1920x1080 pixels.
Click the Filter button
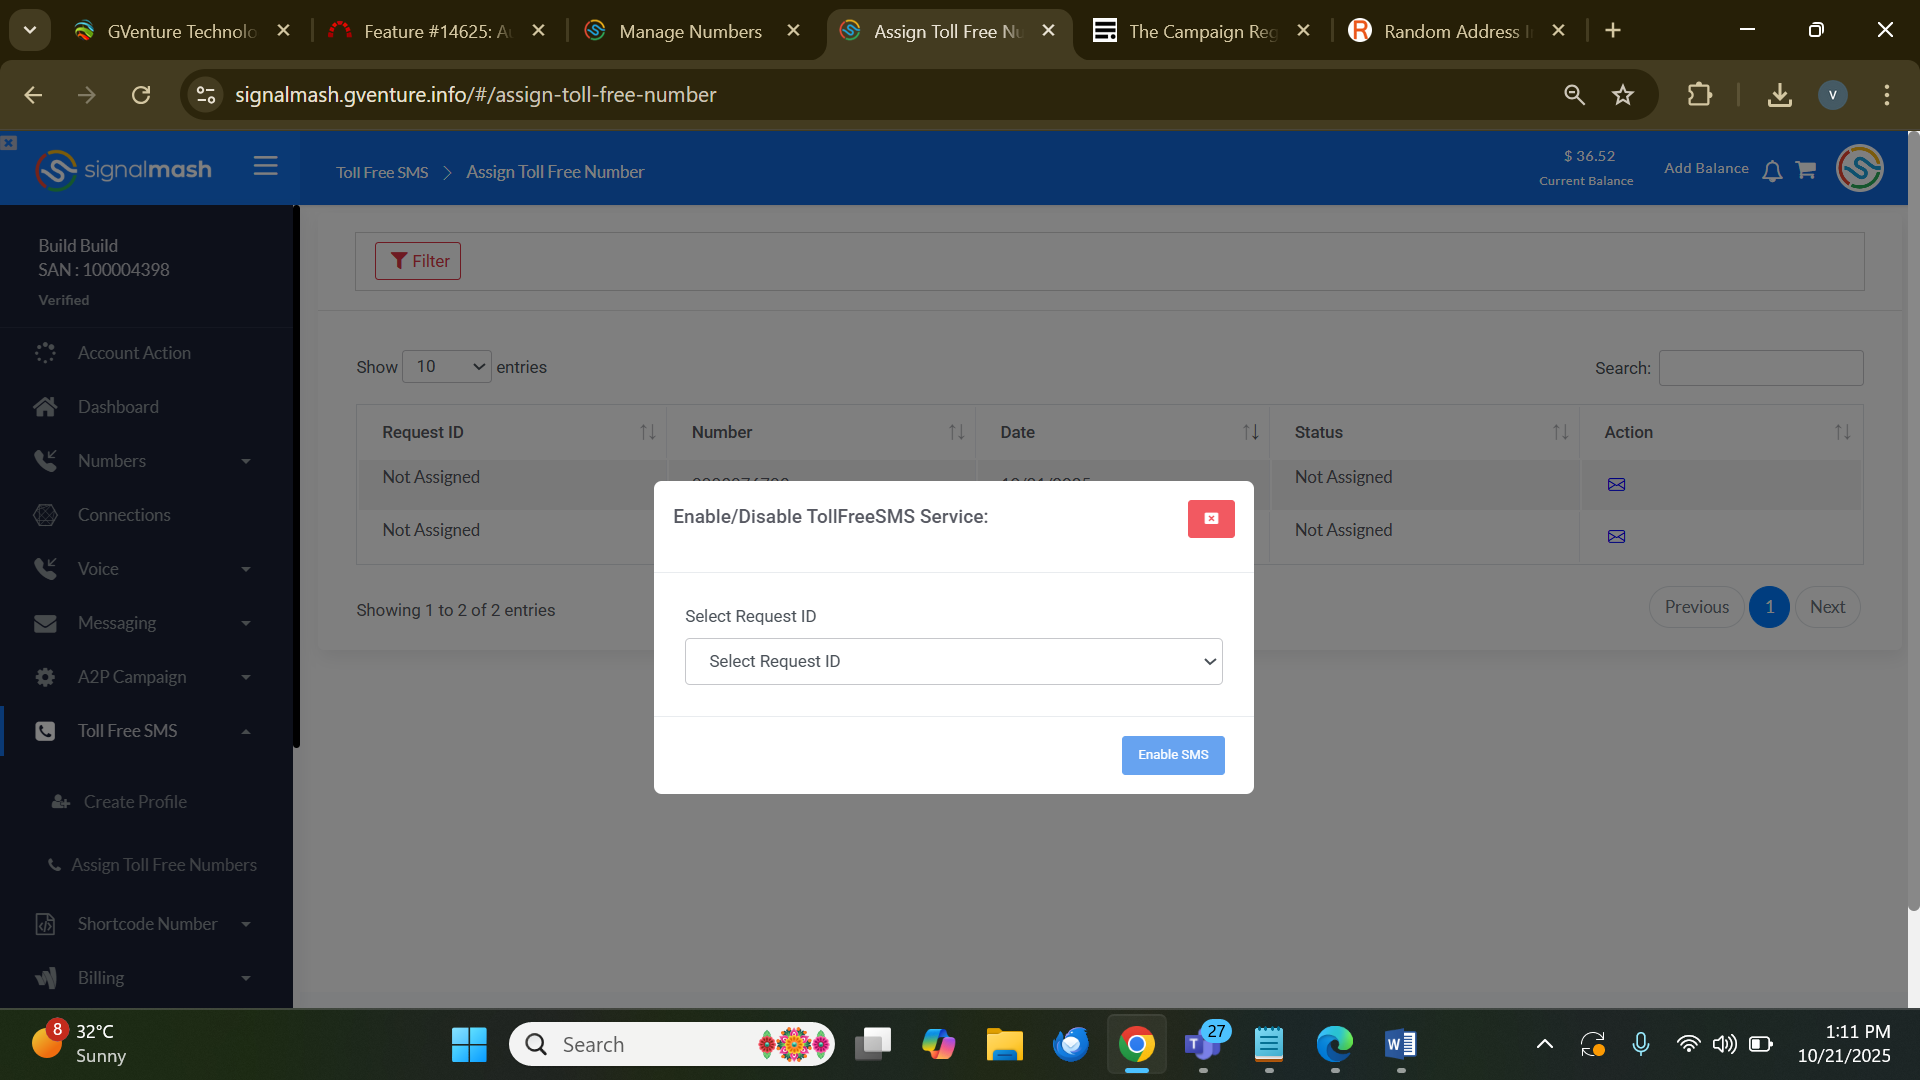coord(418,261)
